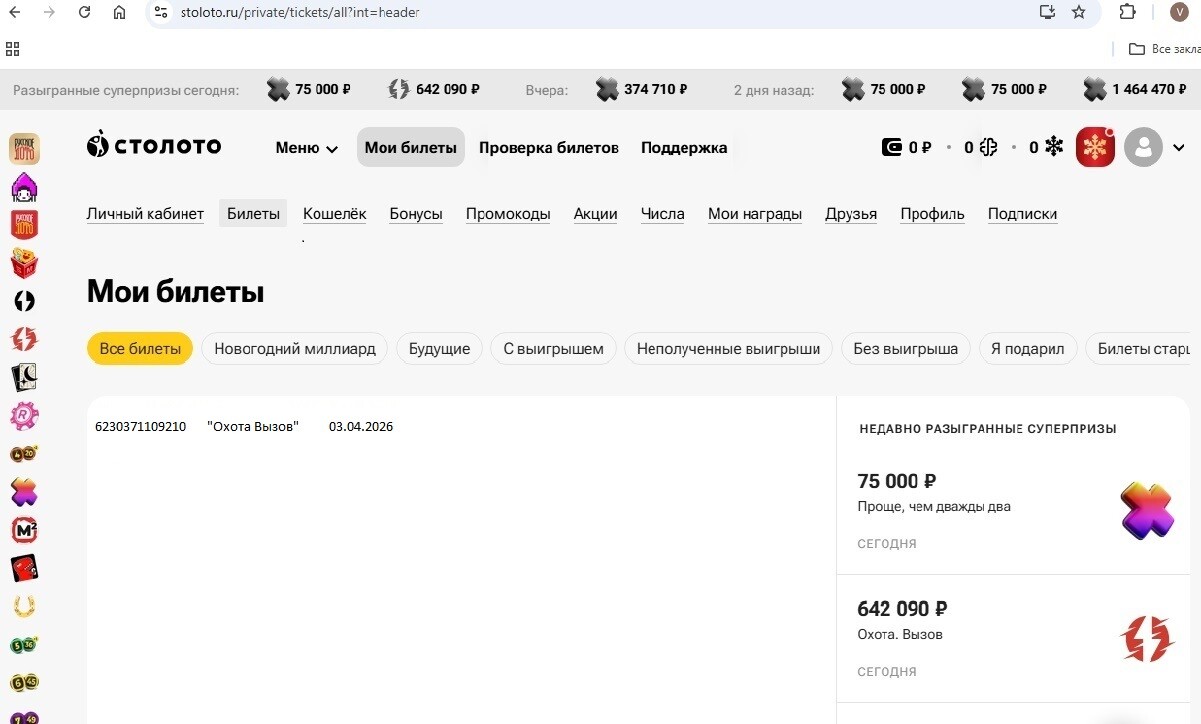Click the browser back arrow
The height and width of the screenshot is (724, 1201).
tap(14, 12)
